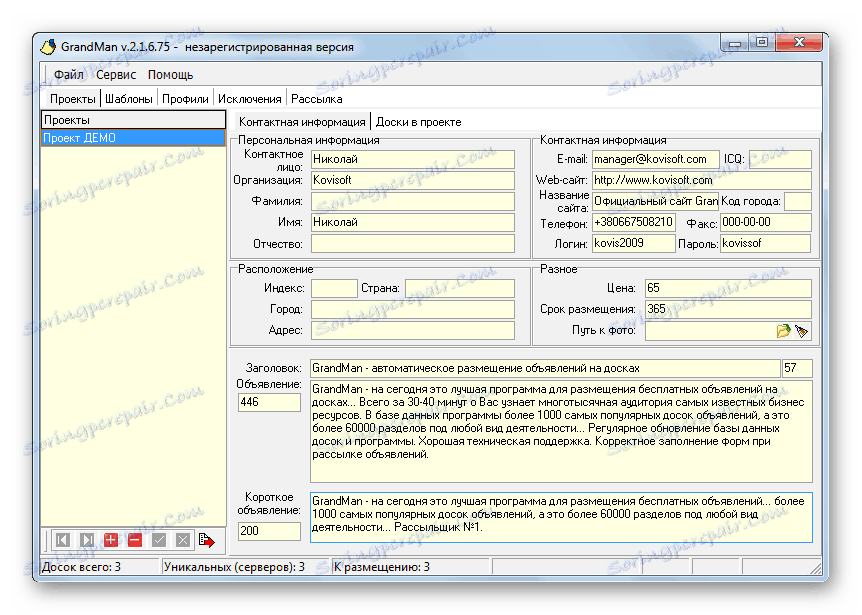Image resolution: width=862 pixels, height=615 pixels.
Task: Click the Факс field with 000-00-00
Action: 766,222
